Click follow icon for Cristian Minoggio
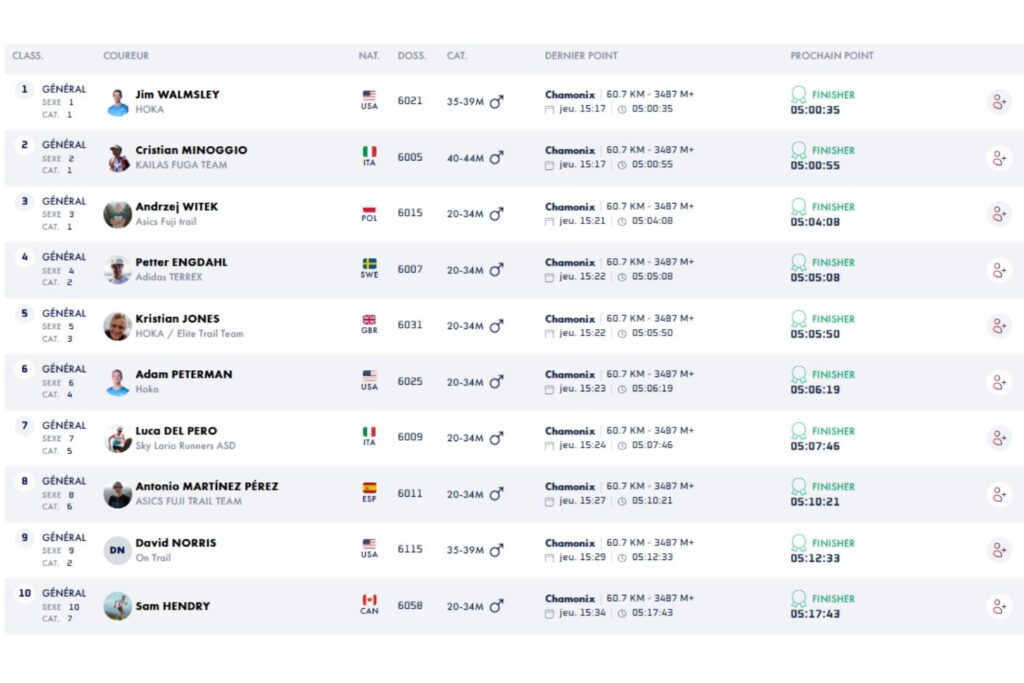1024x683 pixels. pyautogui.click(x=998, y=158)
